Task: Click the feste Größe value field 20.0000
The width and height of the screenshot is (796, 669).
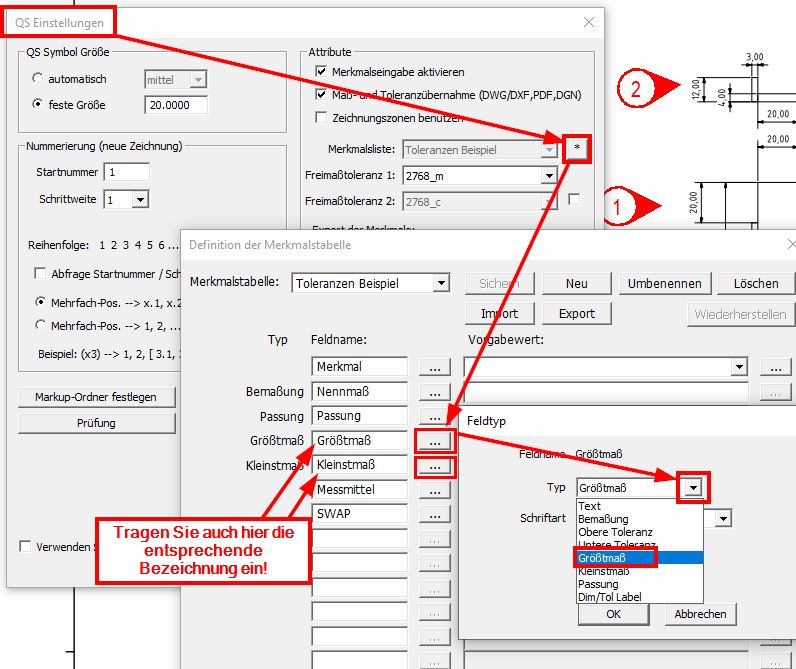Action: 176,105
